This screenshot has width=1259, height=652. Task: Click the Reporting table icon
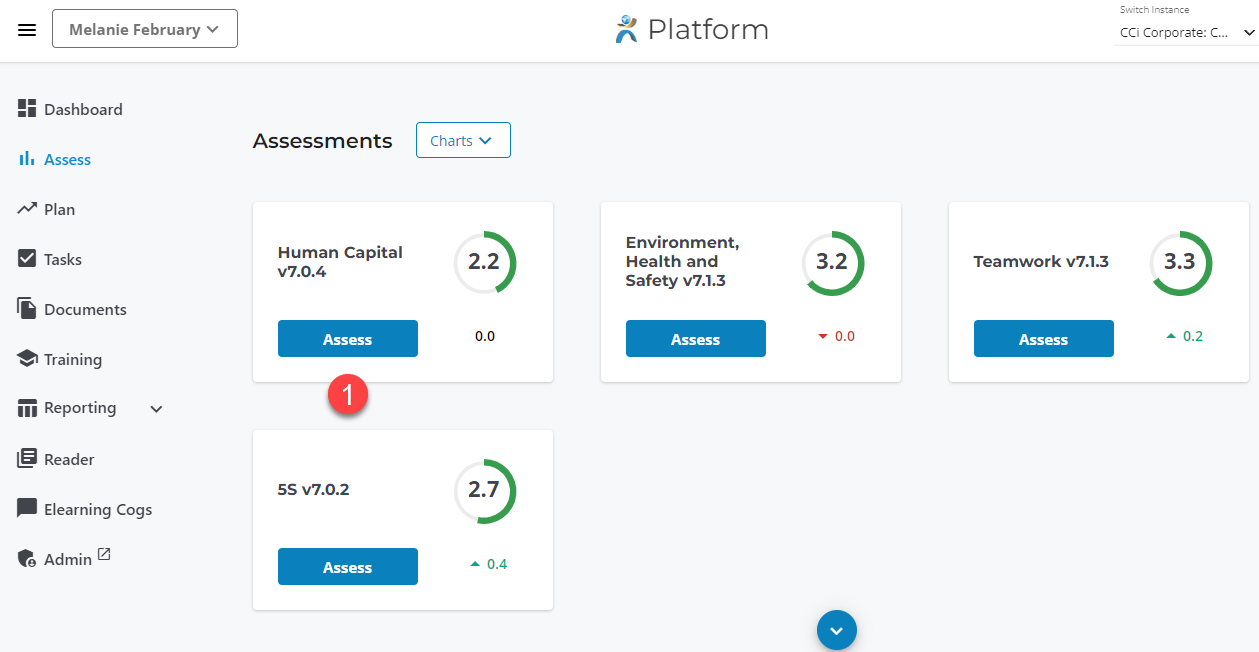(27, 408)
